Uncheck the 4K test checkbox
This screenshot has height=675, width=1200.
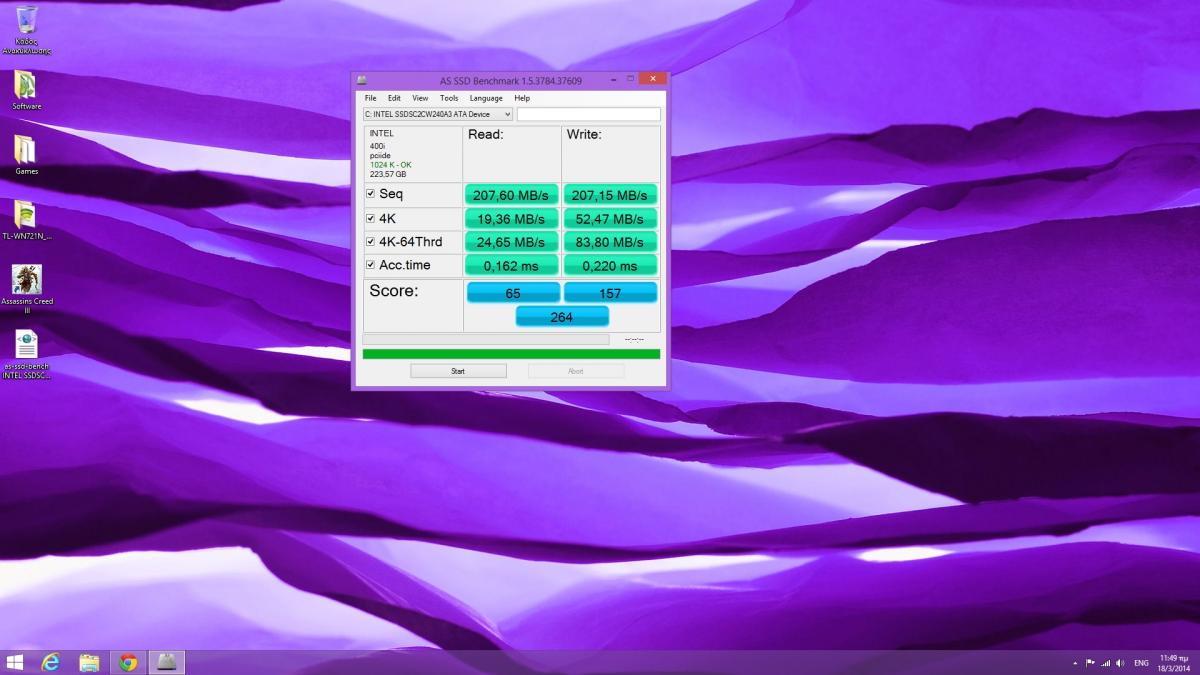click(371, 218)
